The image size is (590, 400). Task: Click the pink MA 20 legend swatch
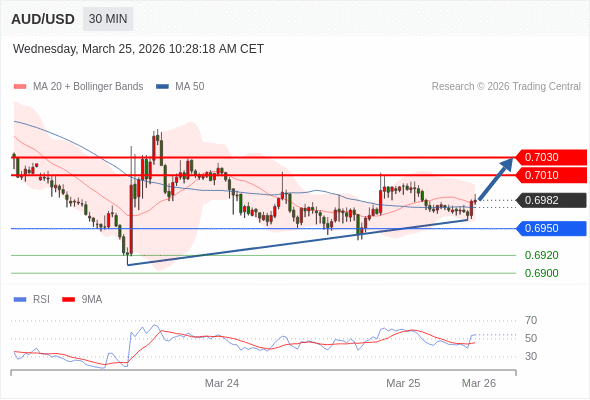(20, 87)
